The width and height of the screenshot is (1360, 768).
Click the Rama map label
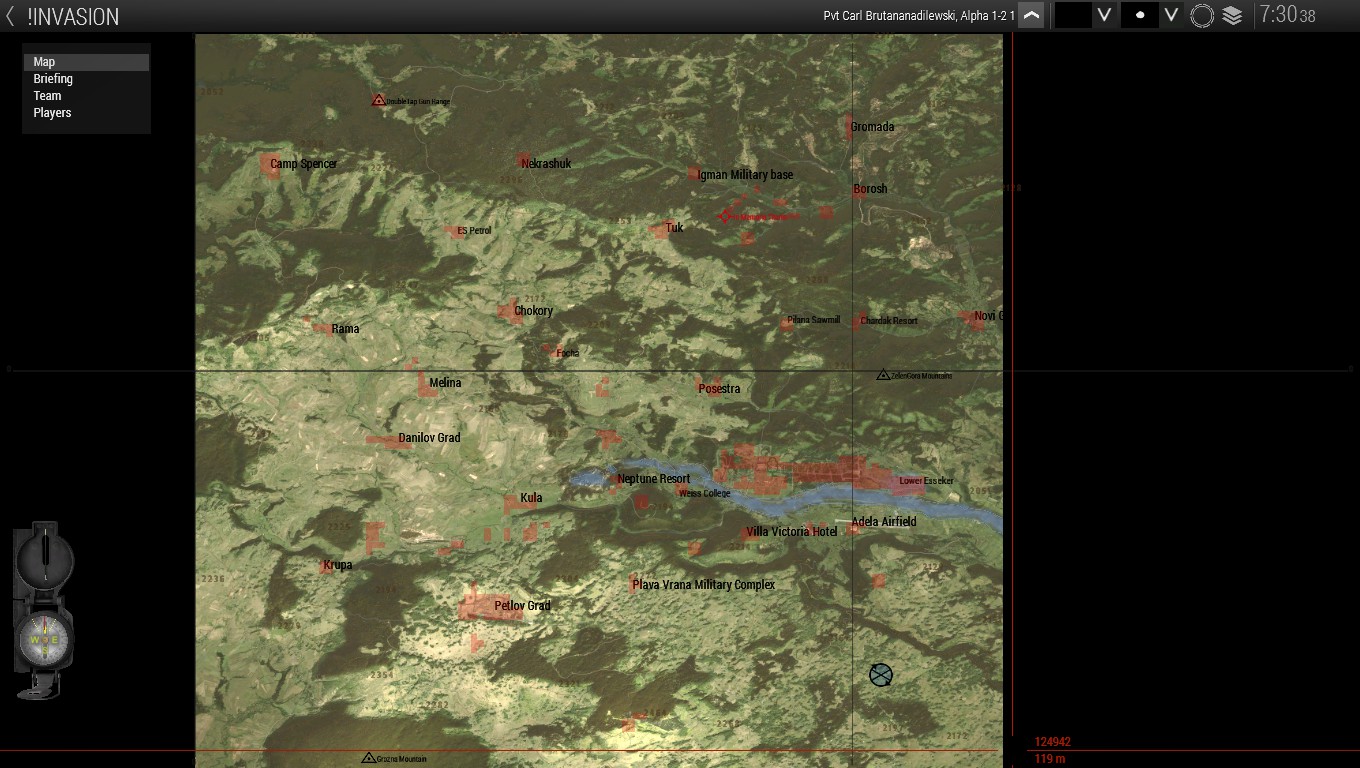345,329
